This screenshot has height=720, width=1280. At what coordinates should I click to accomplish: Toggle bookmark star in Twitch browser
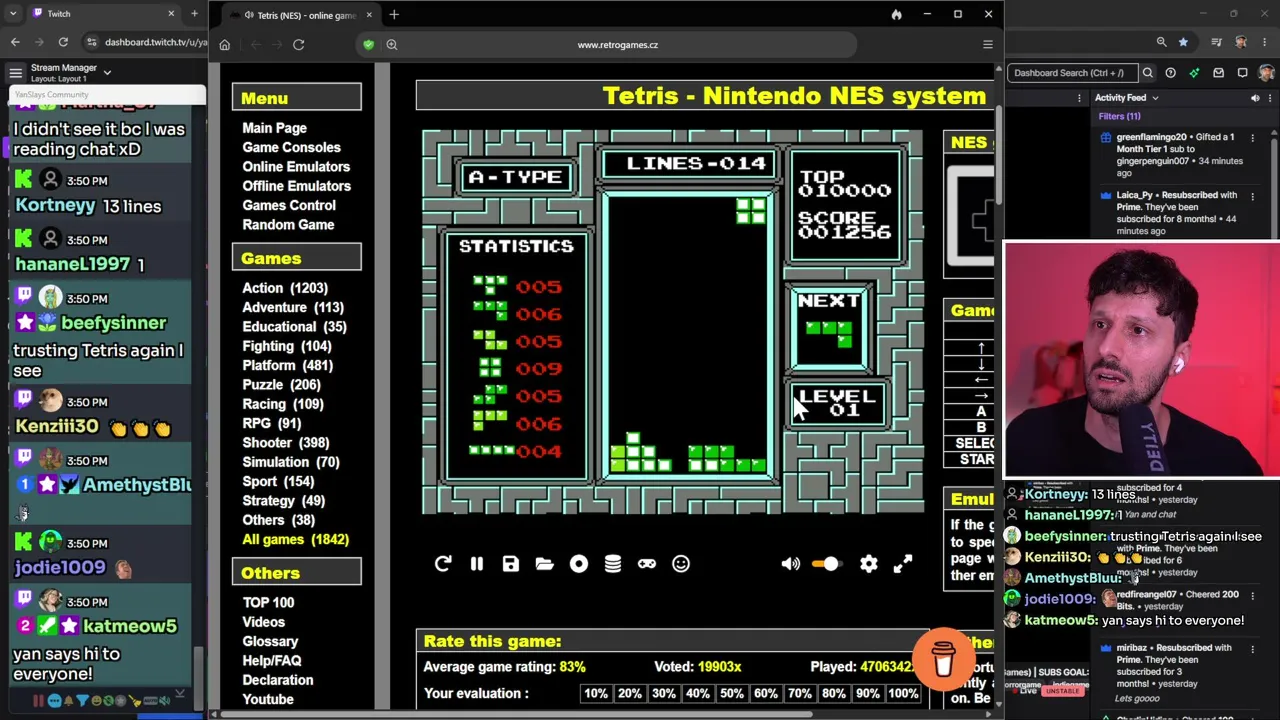click(1183, 42)
